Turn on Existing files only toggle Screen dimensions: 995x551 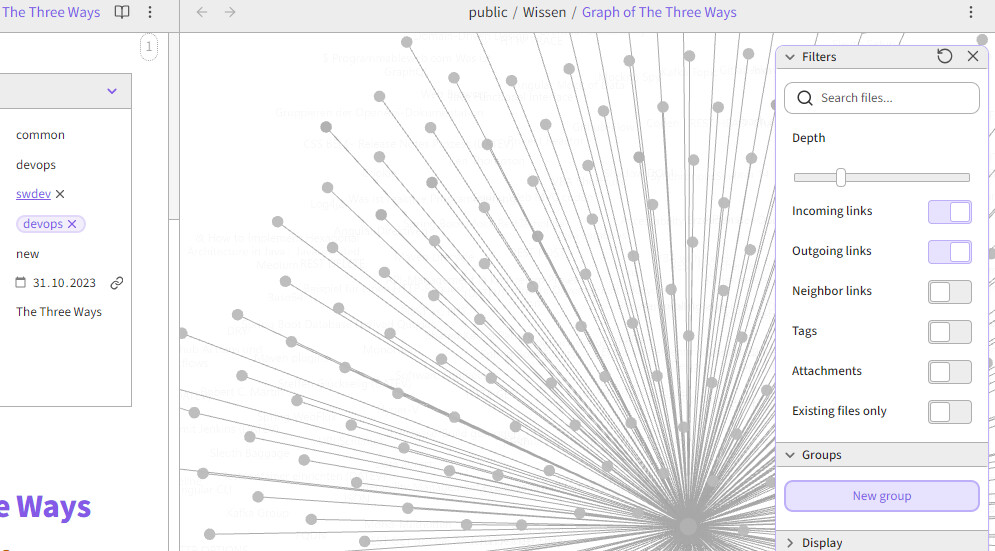(949, 411)
